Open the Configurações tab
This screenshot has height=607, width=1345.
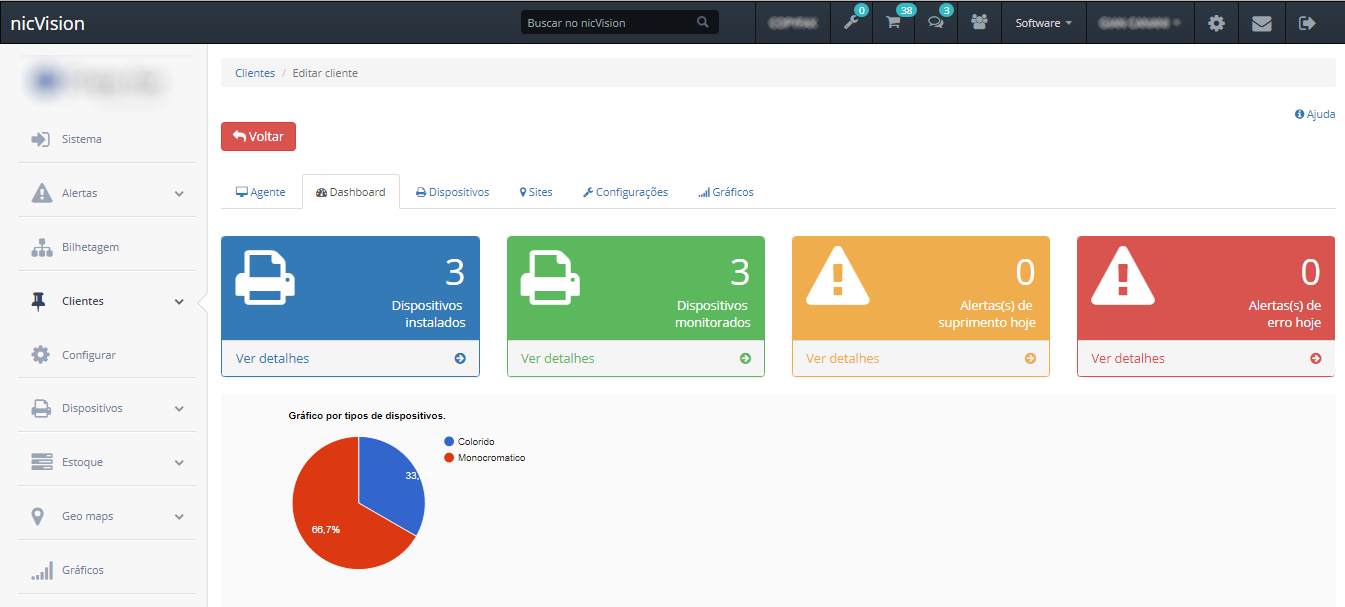point(625,192)
